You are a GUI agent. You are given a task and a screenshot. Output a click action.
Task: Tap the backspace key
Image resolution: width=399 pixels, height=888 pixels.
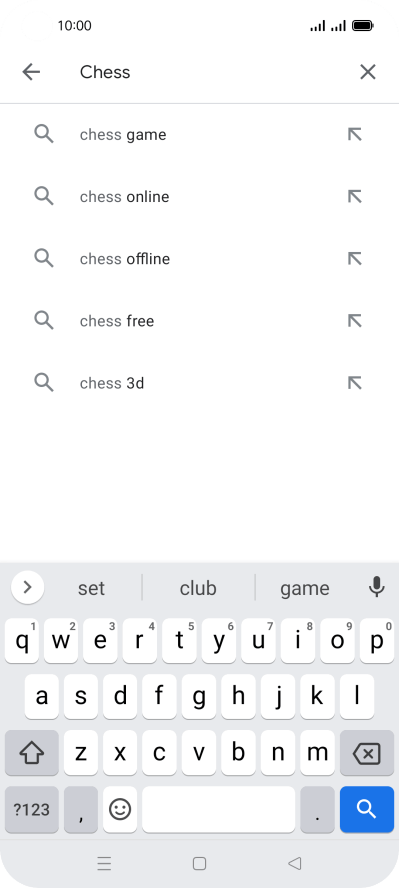[x=367, y=753]
